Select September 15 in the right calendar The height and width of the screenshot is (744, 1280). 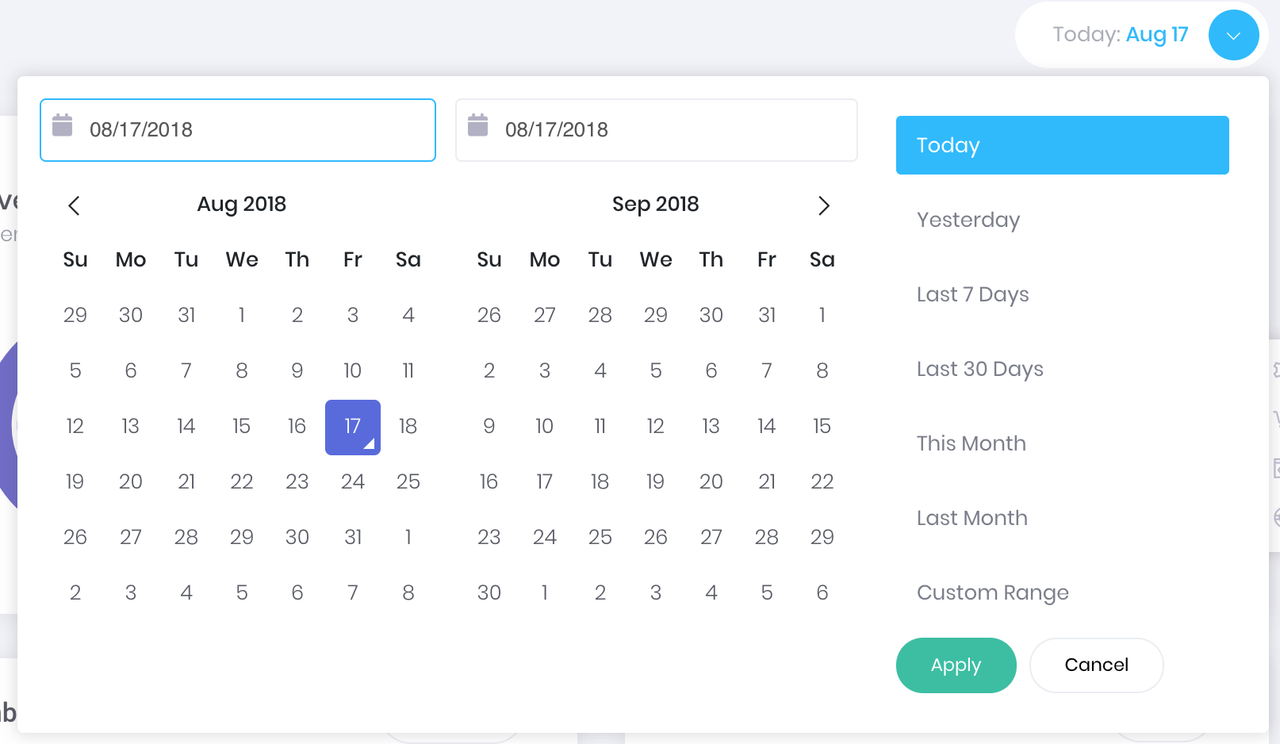(821, 427)
